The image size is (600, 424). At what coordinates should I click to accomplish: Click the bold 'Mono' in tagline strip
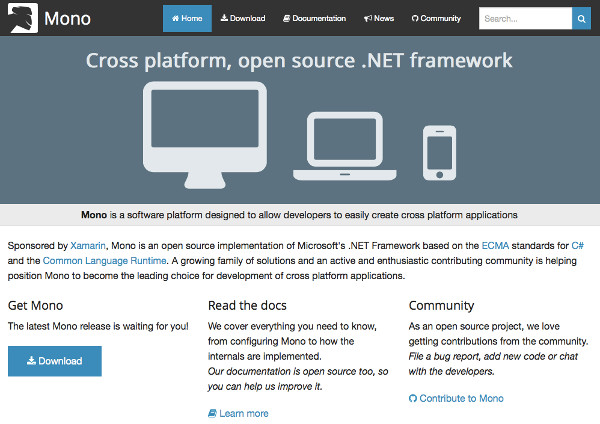(94, 215)
